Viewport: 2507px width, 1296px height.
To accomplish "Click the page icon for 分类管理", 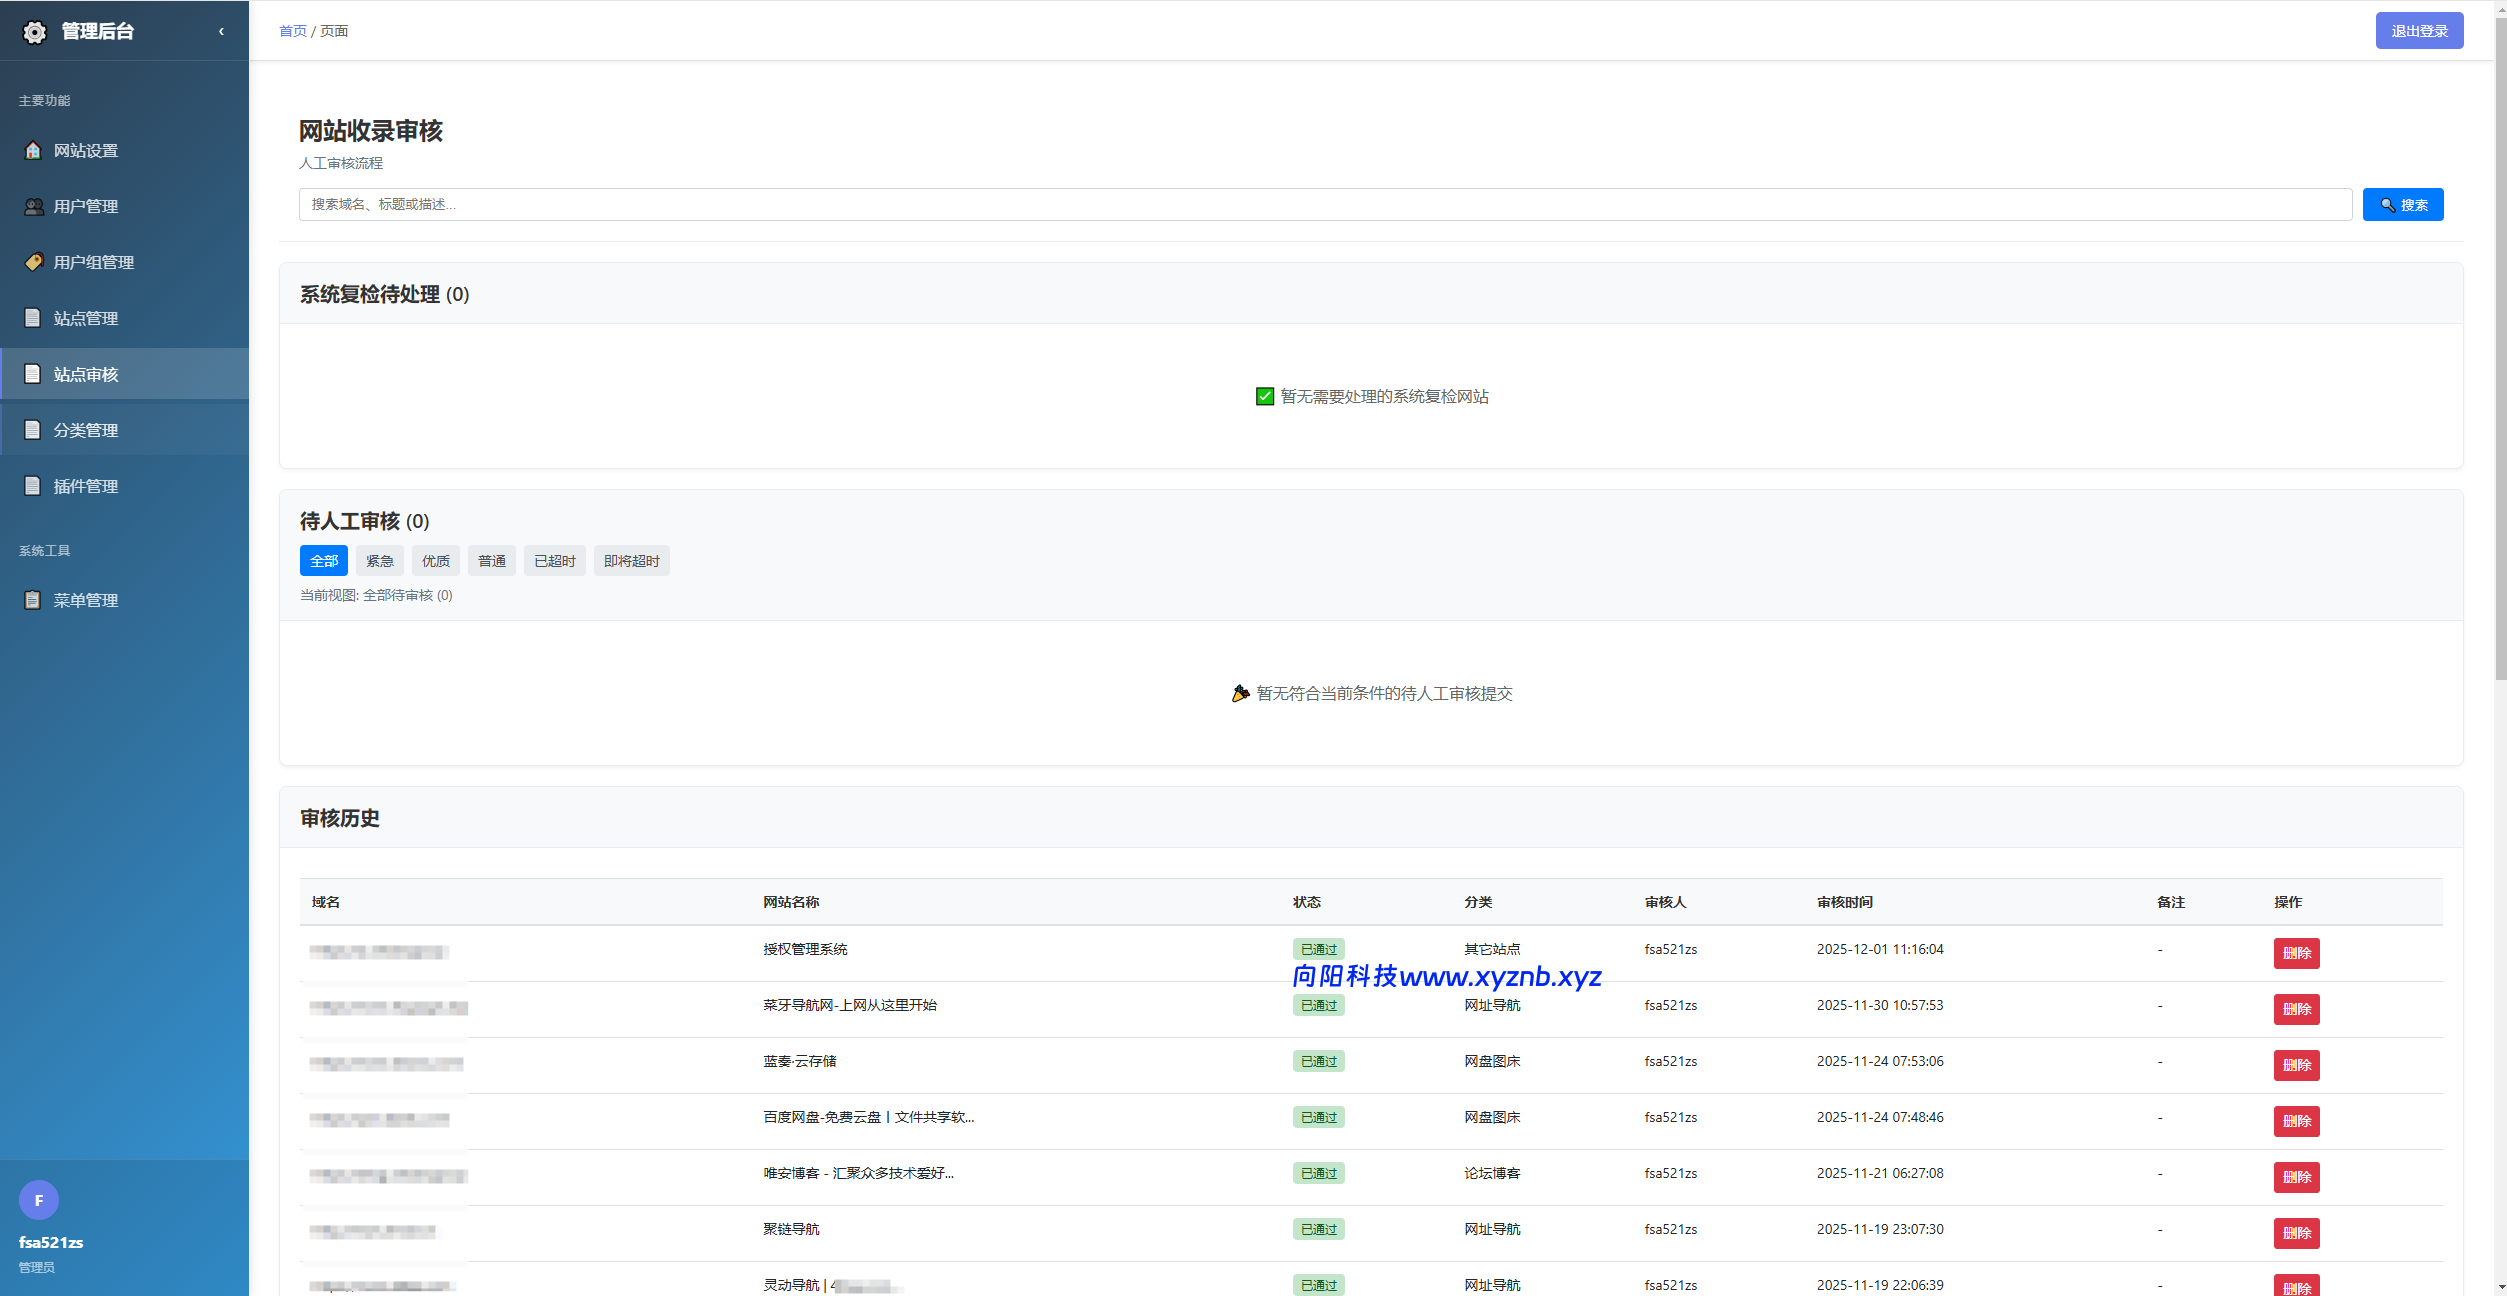I will [x=33, y=430].
